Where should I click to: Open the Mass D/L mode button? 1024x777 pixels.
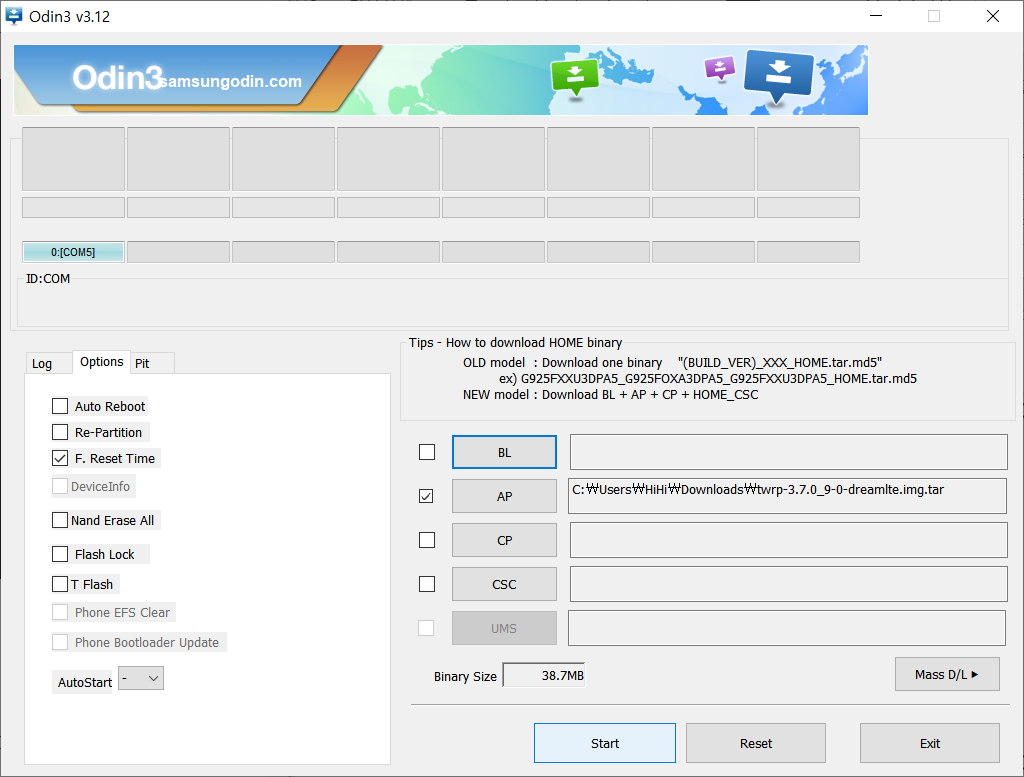tap(947, 674)
